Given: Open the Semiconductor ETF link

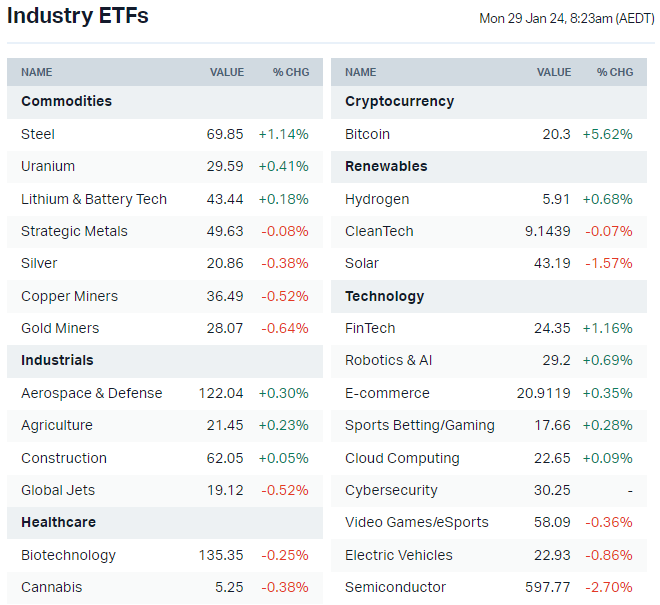Looking at the screenshot, I should (395, 587).
